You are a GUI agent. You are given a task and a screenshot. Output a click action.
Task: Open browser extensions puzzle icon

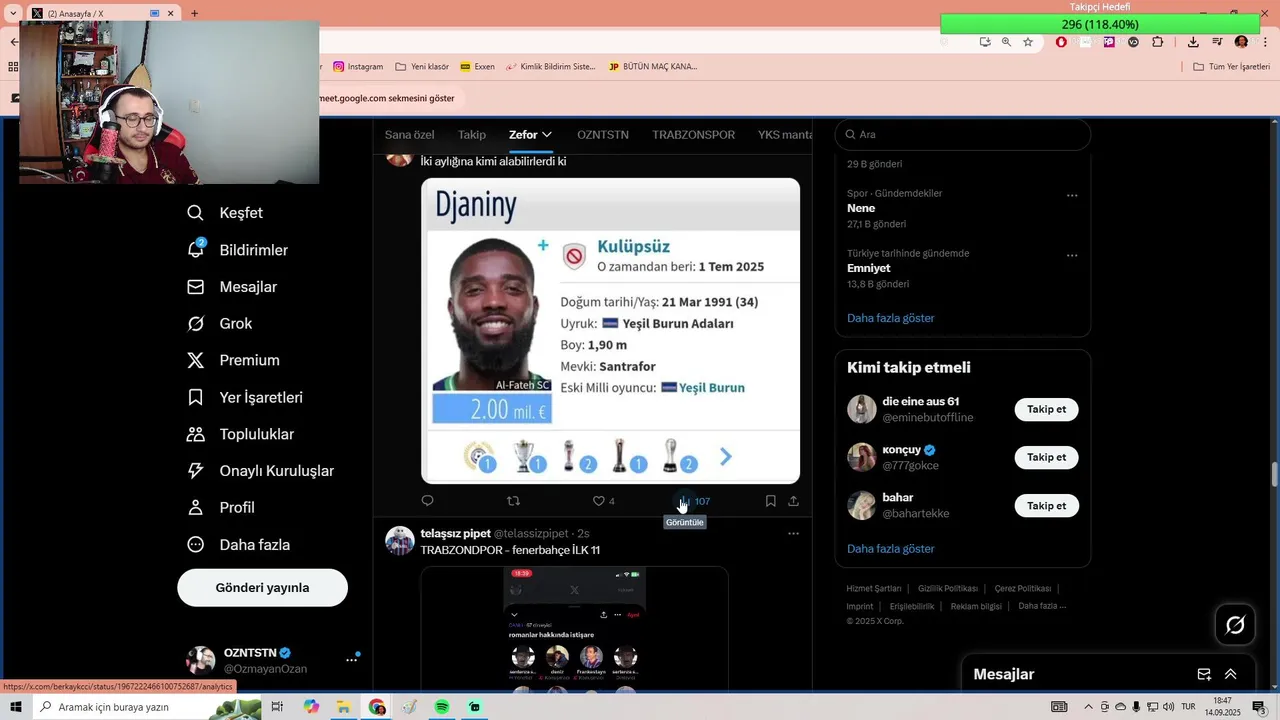tap(1158, 42)
